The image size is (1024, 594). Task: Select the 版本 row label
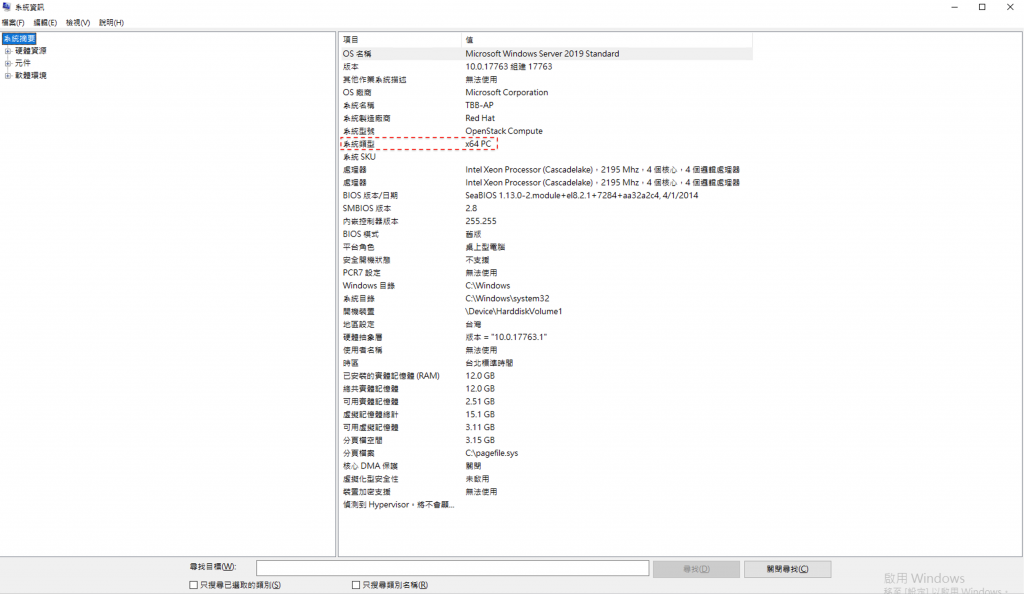[x=351, y=67]
